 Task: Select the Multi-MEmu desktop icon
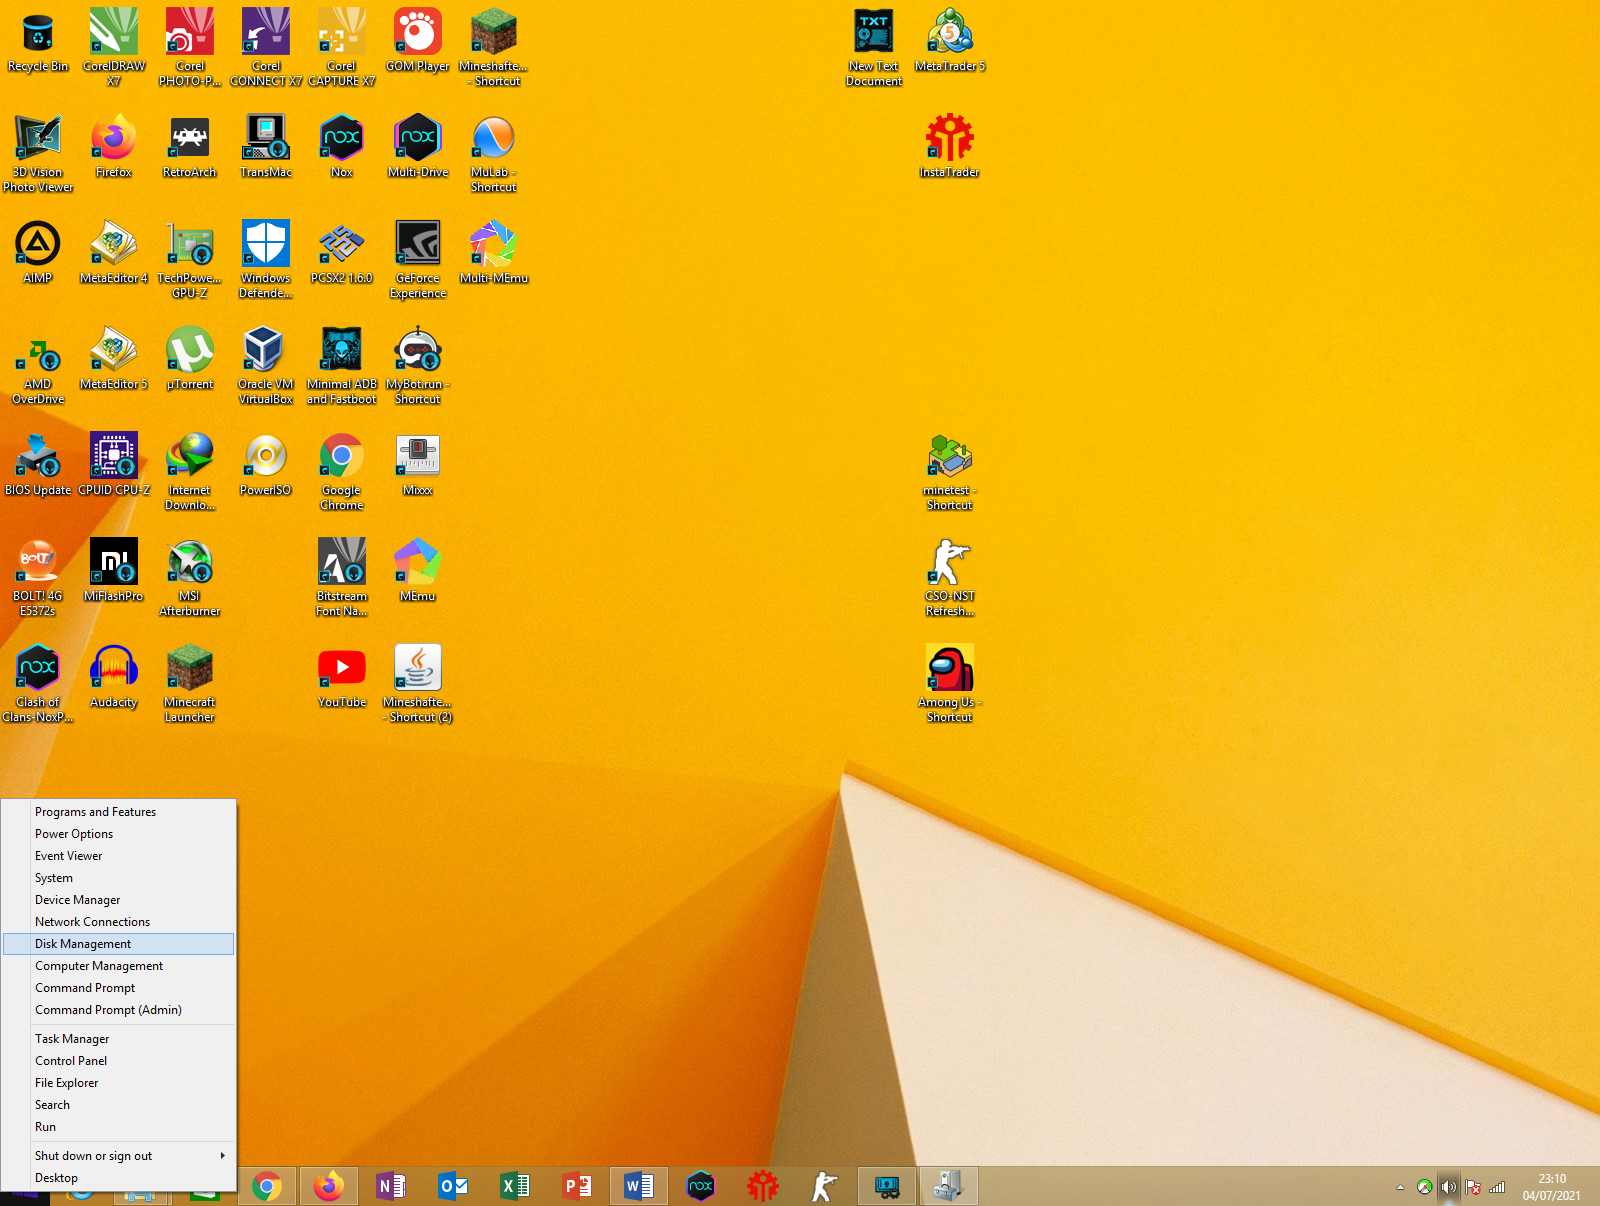[x=494, y=253]
